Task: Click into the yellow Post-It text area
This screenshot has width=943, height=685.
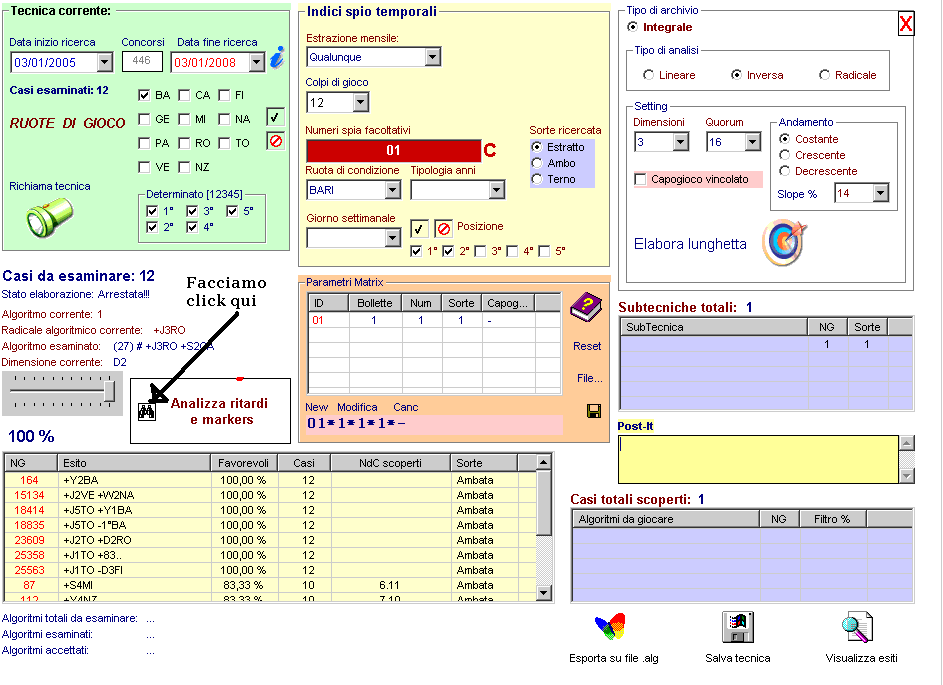Action: click(x=758, y=459)
